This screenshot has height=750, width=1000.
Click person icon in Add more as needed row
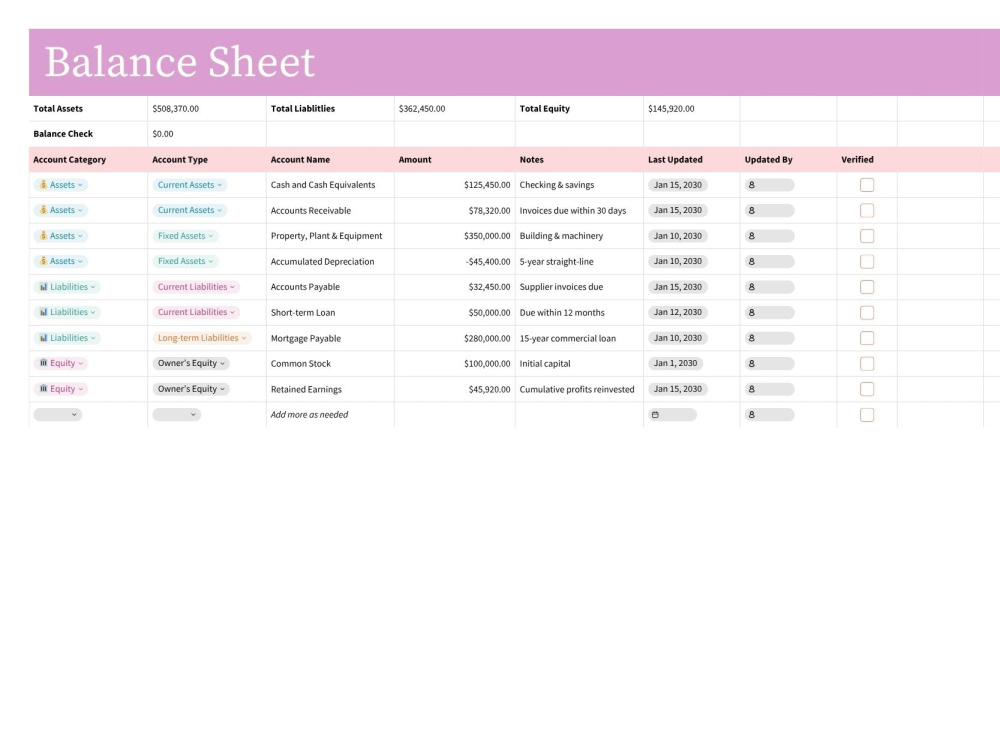coord(751,415)
